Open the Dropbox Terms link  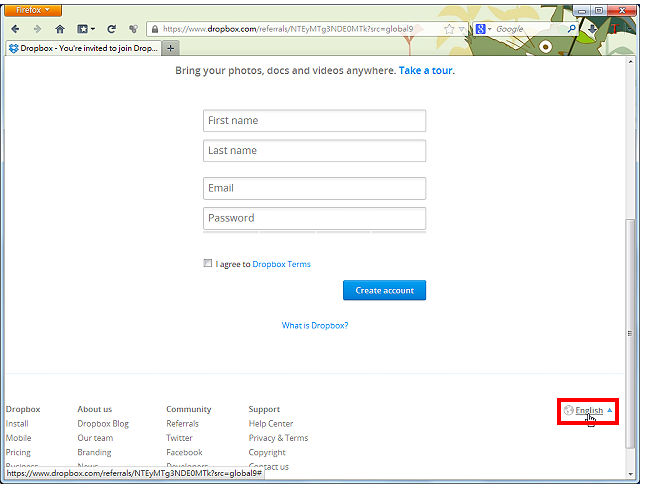281,264
